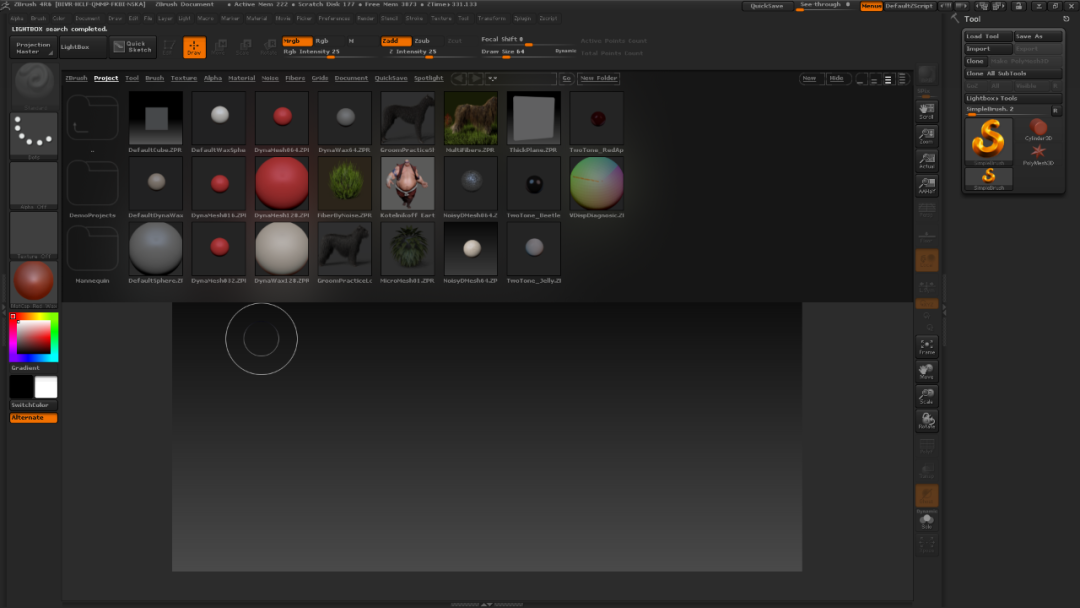
Task: Select the Zoom navigation icon
Action: coord(926,136)
